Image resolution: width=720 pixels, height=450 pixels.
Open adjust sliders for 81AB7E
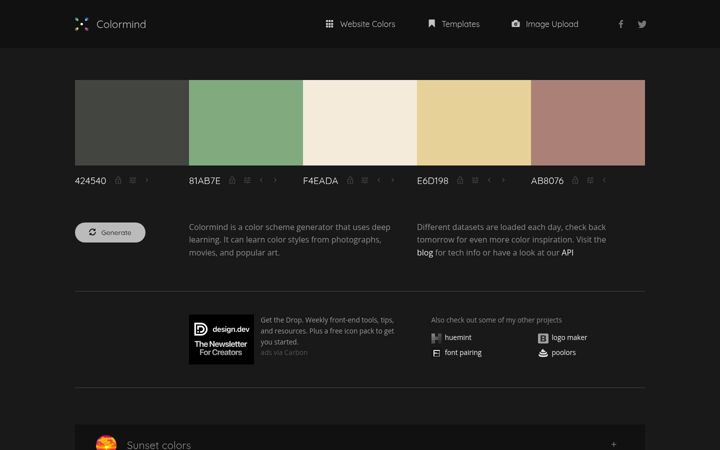[247, 180]
